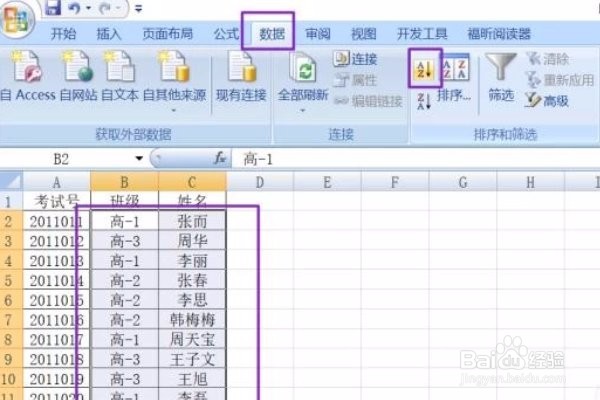Open undo history dropdown arrow
600x400 pixels.
[88, 8]
